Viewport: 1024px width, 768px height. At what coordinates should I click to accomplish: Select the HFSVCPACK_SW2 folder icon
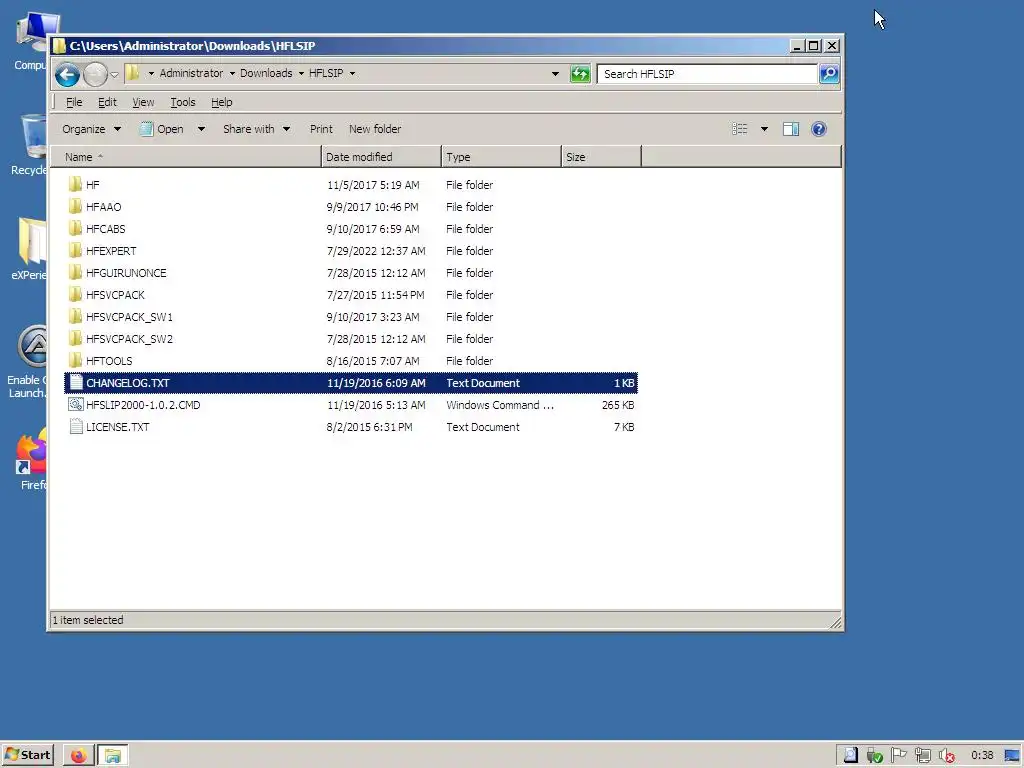click(x=75, y=338)
